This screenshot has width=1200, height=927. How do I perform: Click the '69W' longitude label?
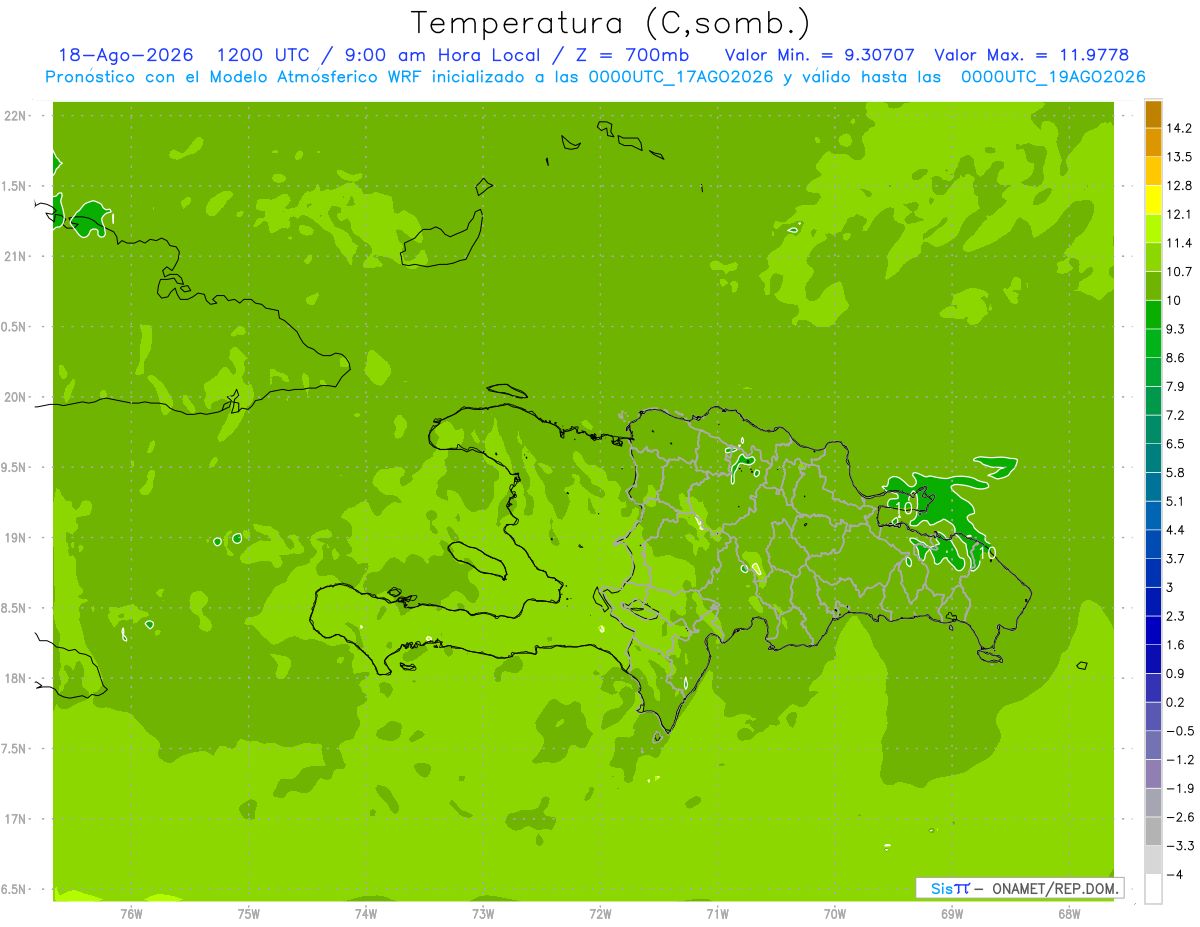(952, 912)
